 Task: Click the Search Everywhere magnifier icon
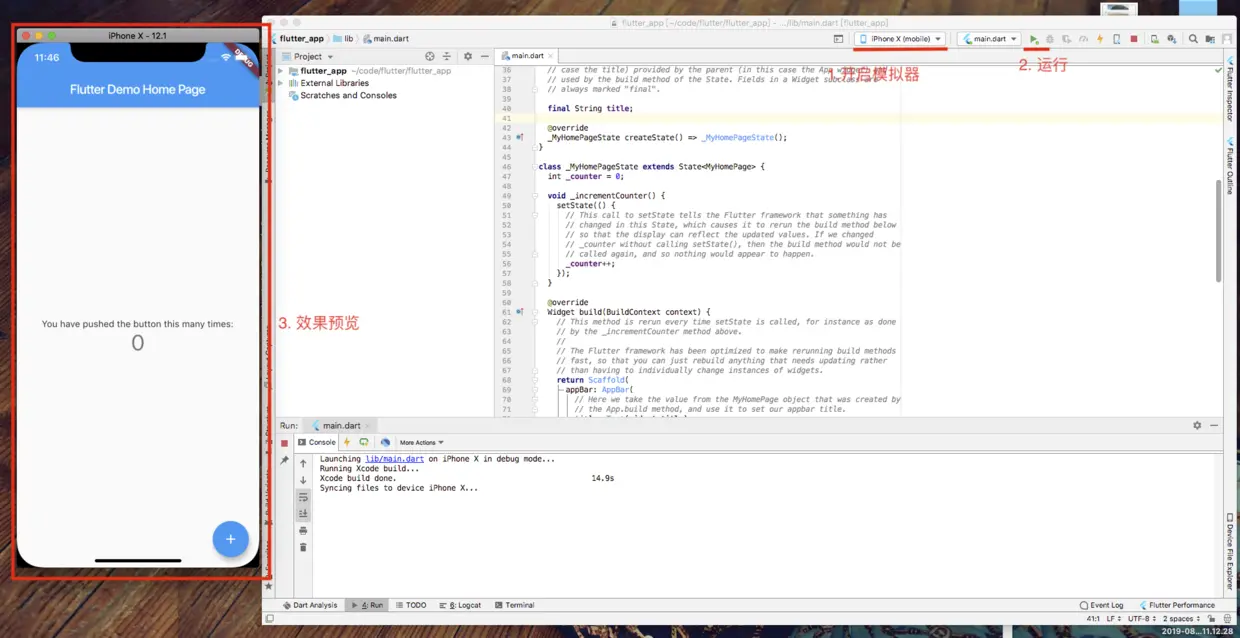click(1193, 39)
